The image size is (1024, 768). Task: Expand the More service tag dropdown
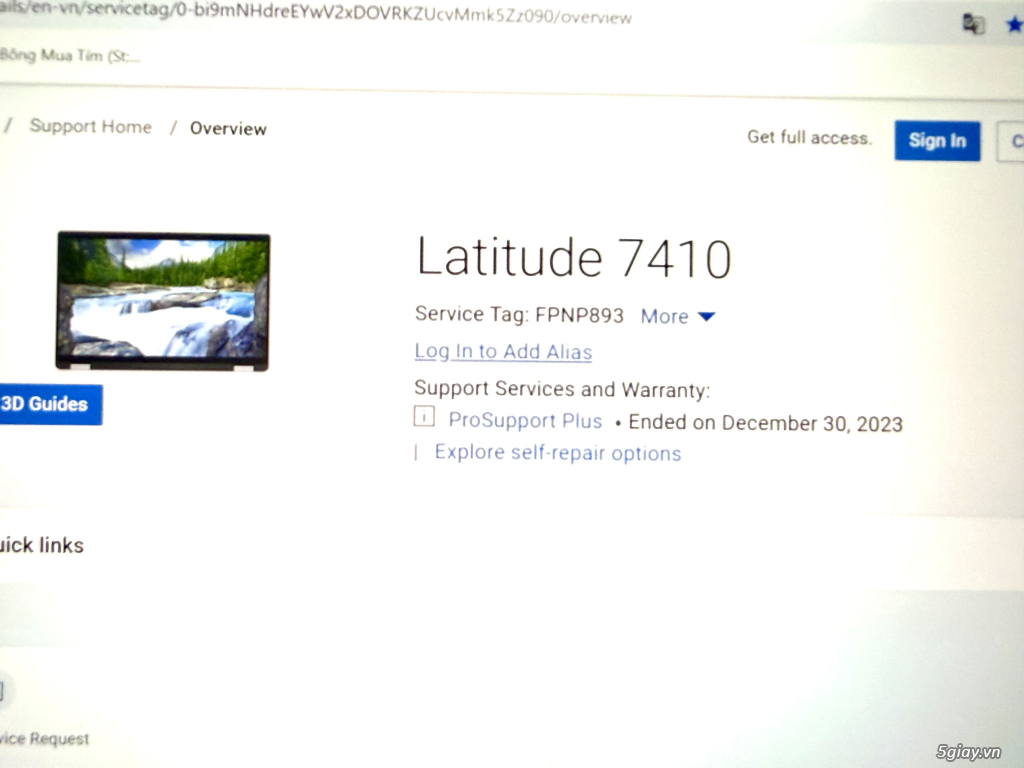pos(678,316)
